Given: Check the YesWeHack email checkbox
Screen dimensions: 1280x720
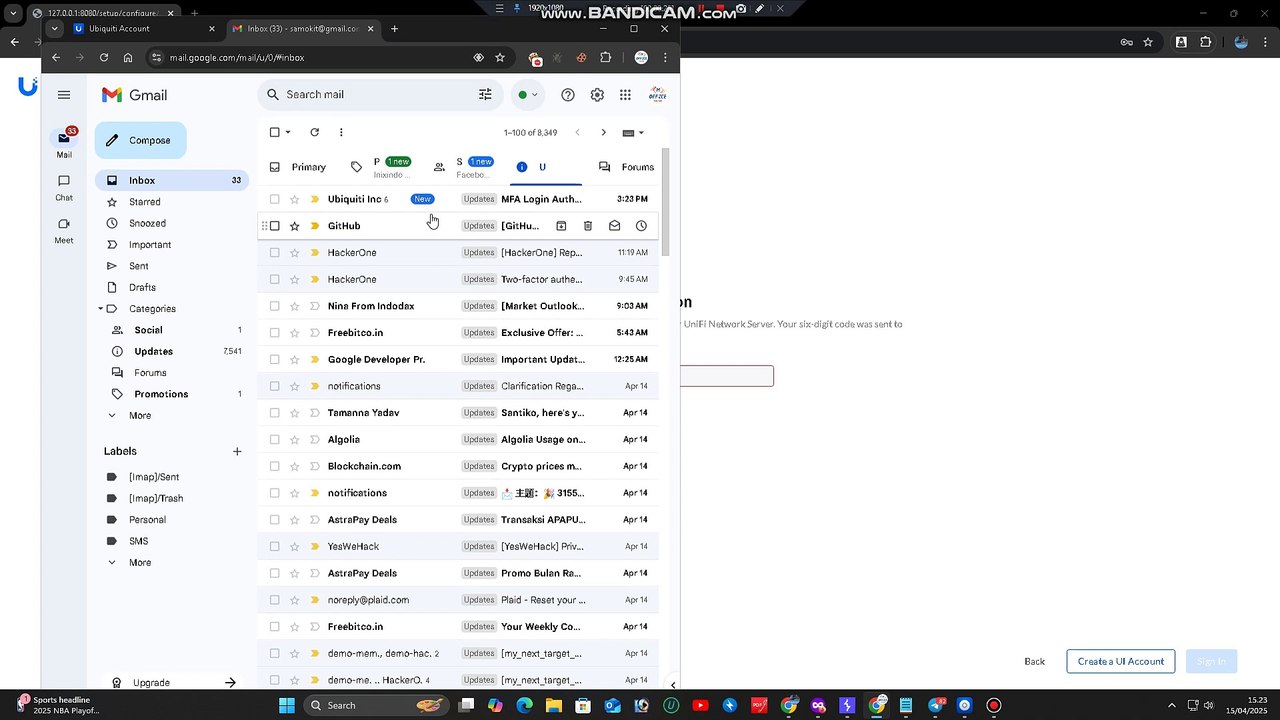Looking at the screenshot, I should (x=275, y=546).
